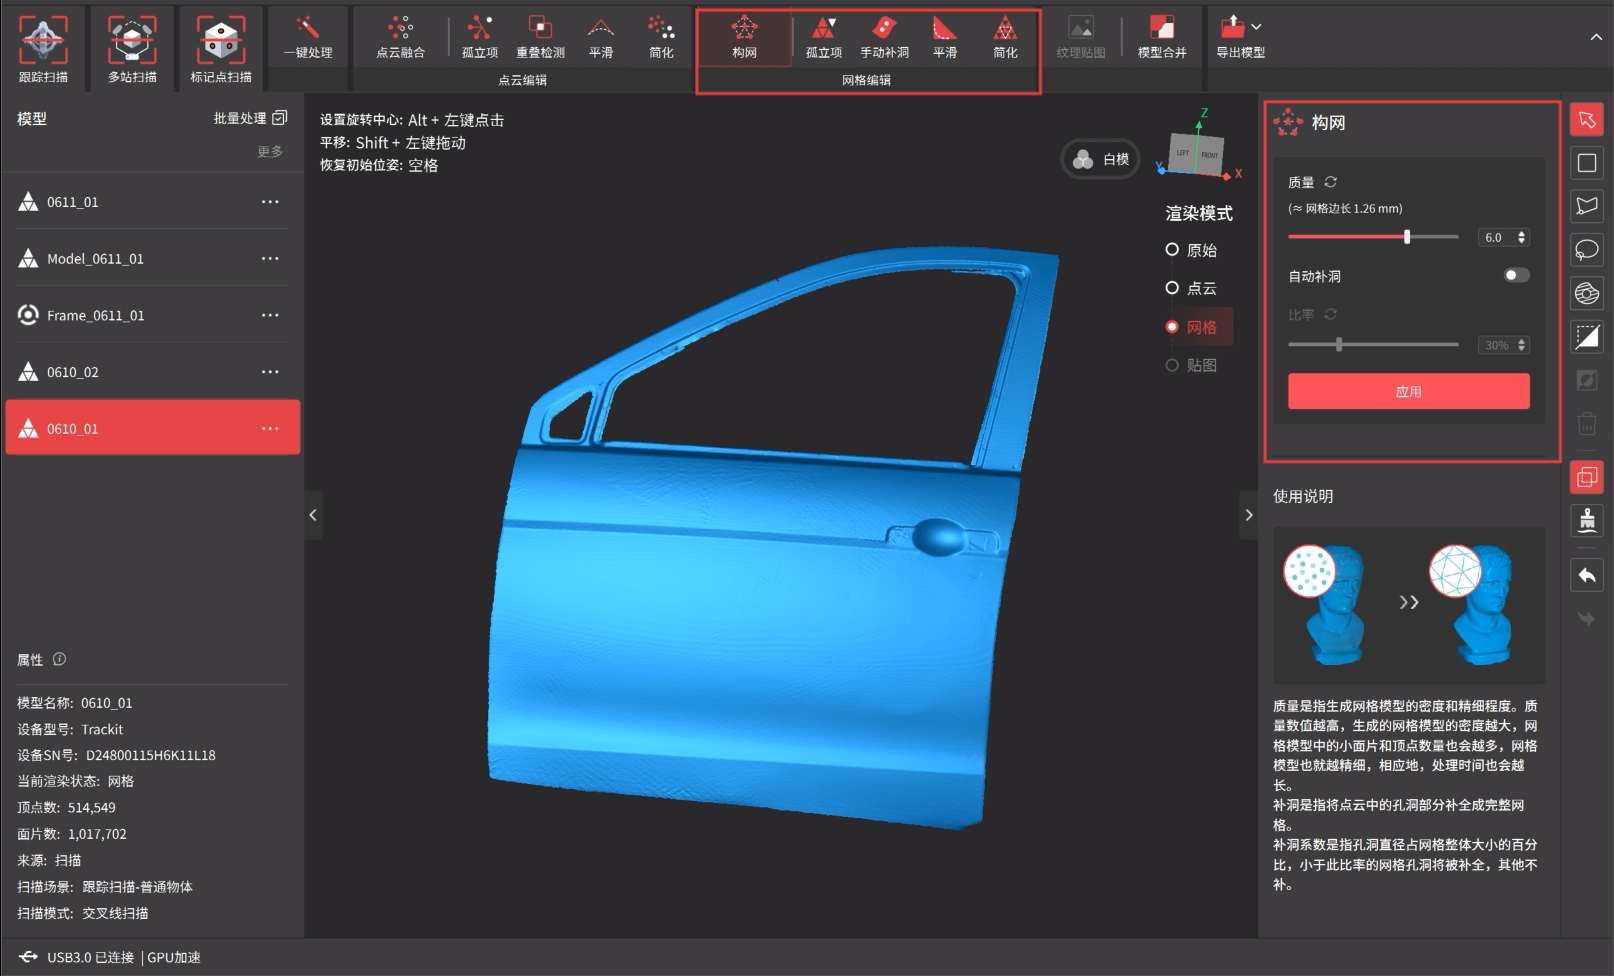Collapse the left model panel with arrow
Viewport: 1614px width, 976px height.
(313, 515)
